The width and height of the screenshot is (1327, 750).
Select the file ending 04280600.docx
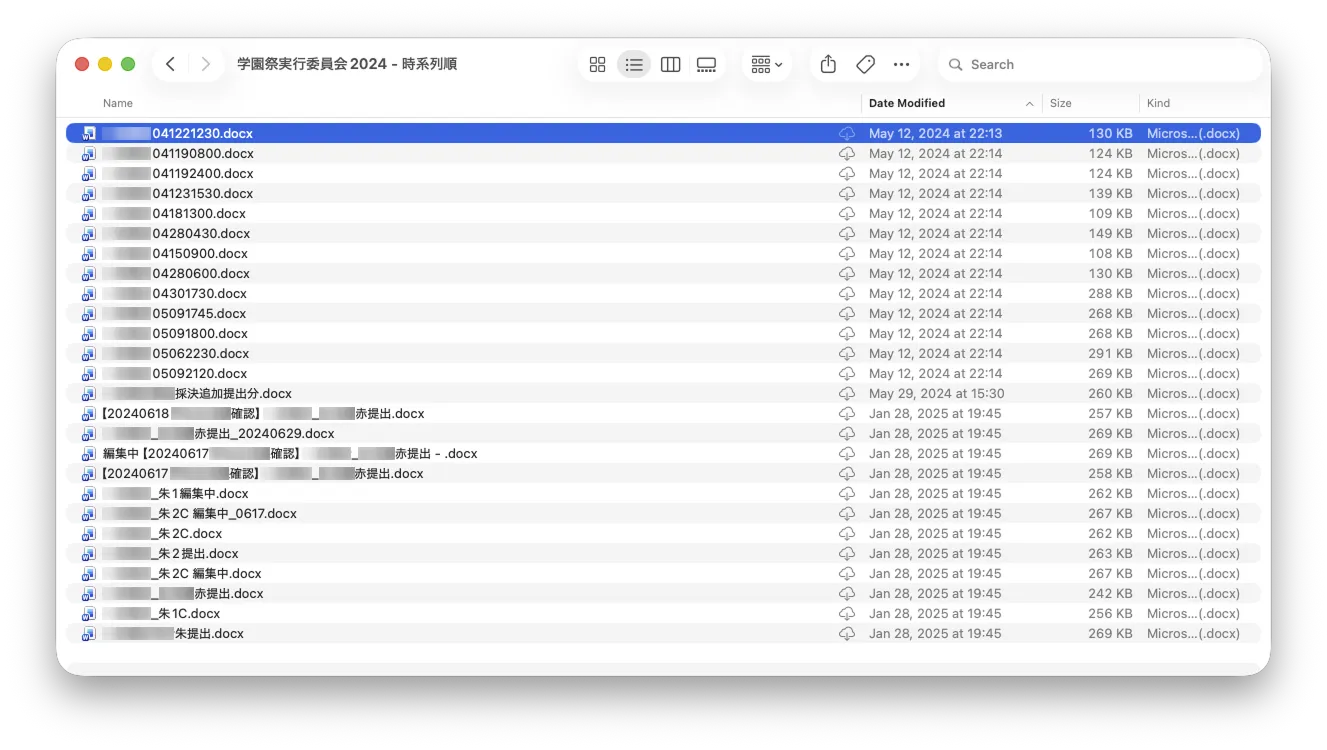pos(664,273)
